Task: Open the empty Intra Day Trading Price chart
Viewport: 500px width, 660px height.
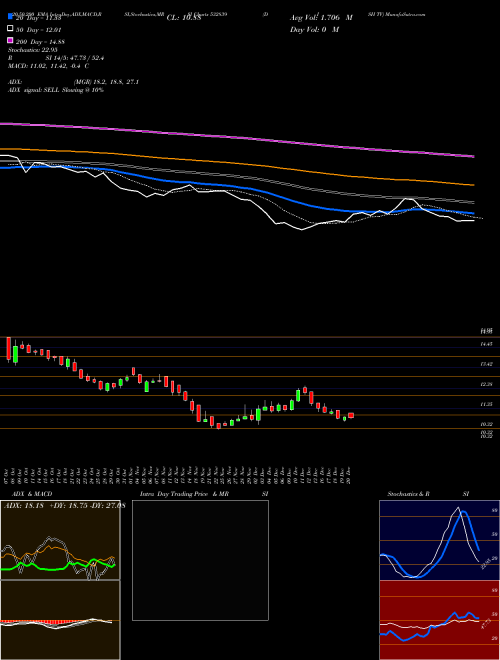Action: pyautogui.click(x=200, y=560)
